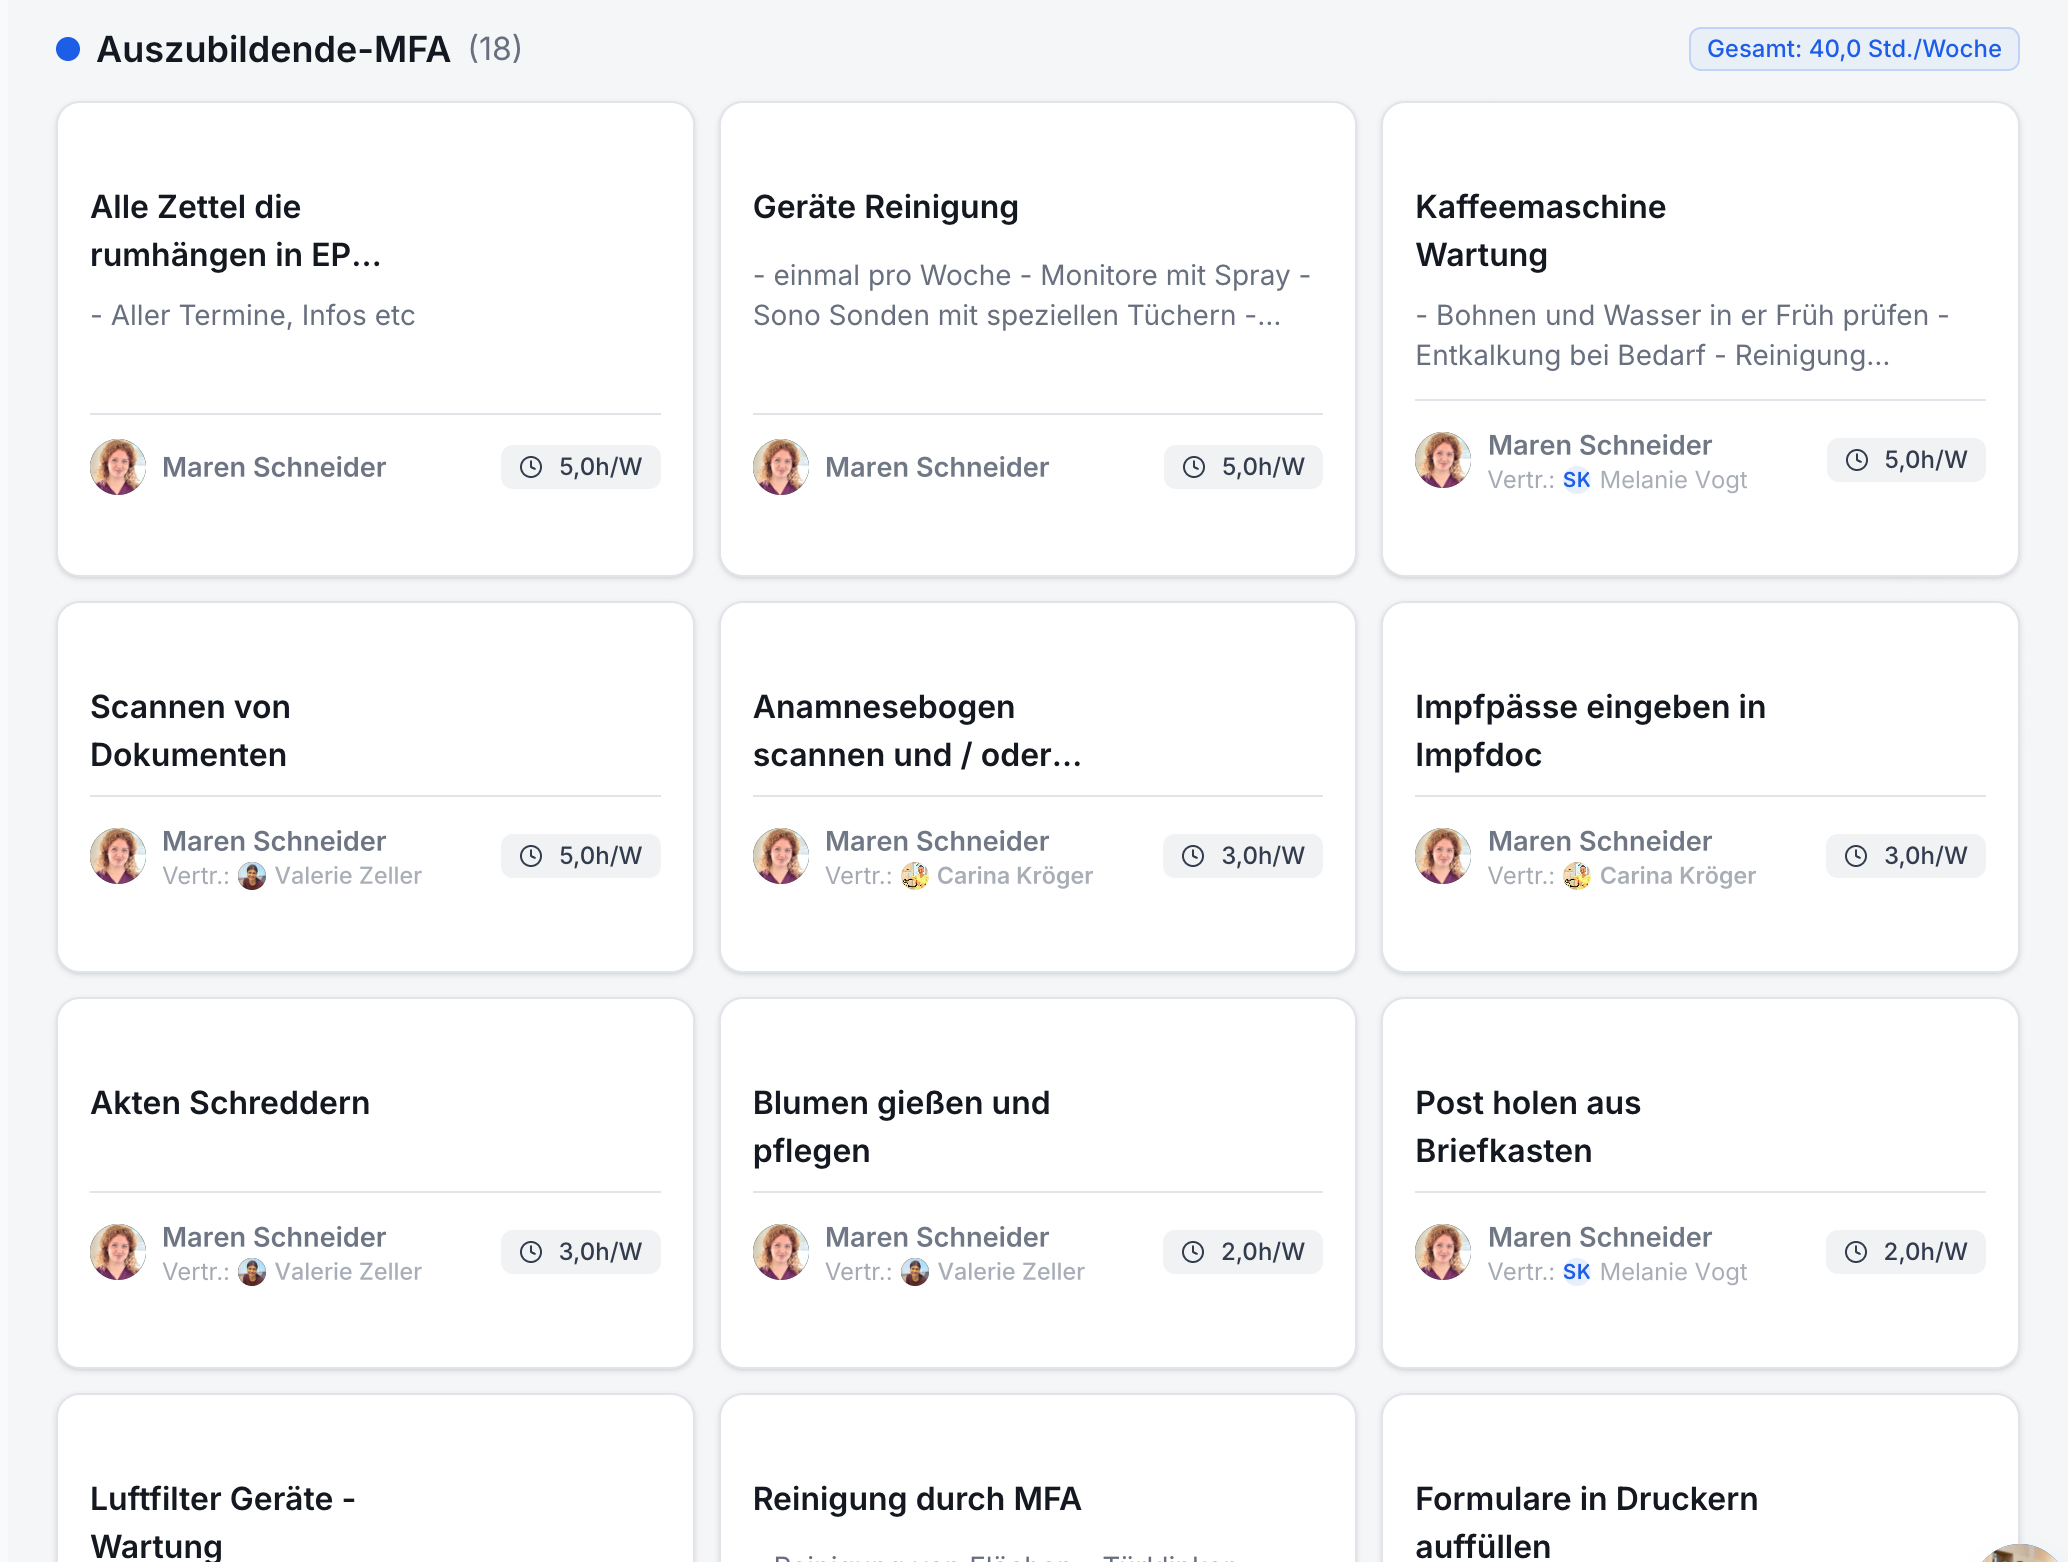
Task: Click the blue dot beside Auszubildende-MFA
Action: [68, 49]
